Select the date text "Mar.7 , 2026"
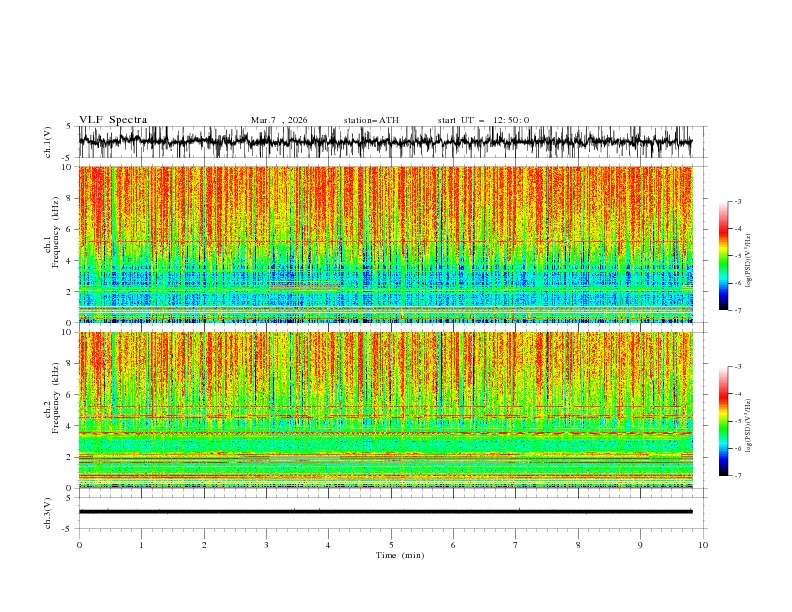The height and width of the screenshot is (612, 792). click(x=279, y=120)
